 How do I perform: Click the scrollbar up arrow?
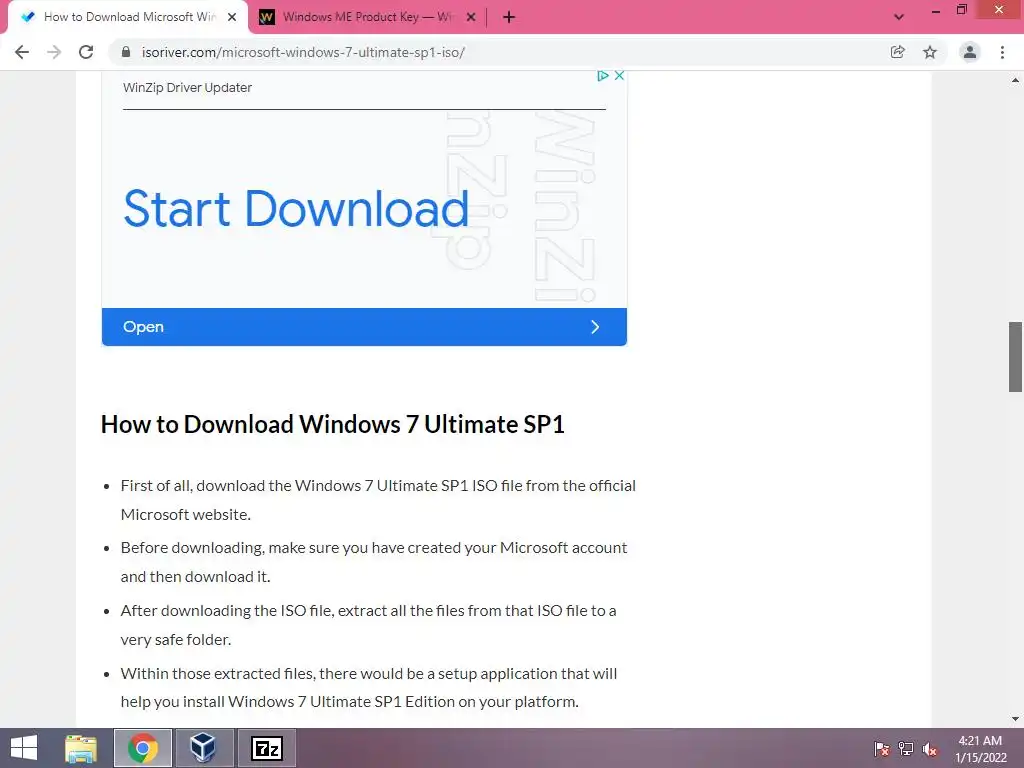1016,80
